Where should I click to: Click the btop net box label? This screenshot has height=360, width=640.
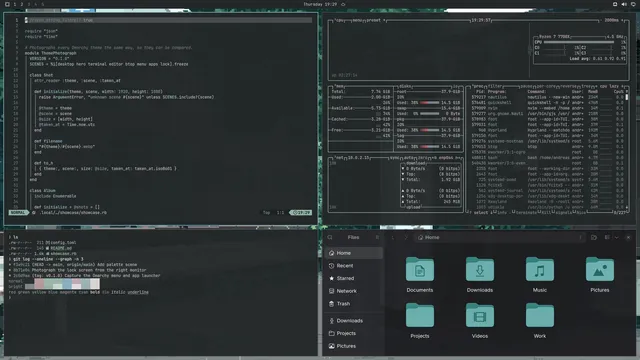point(340,157)
